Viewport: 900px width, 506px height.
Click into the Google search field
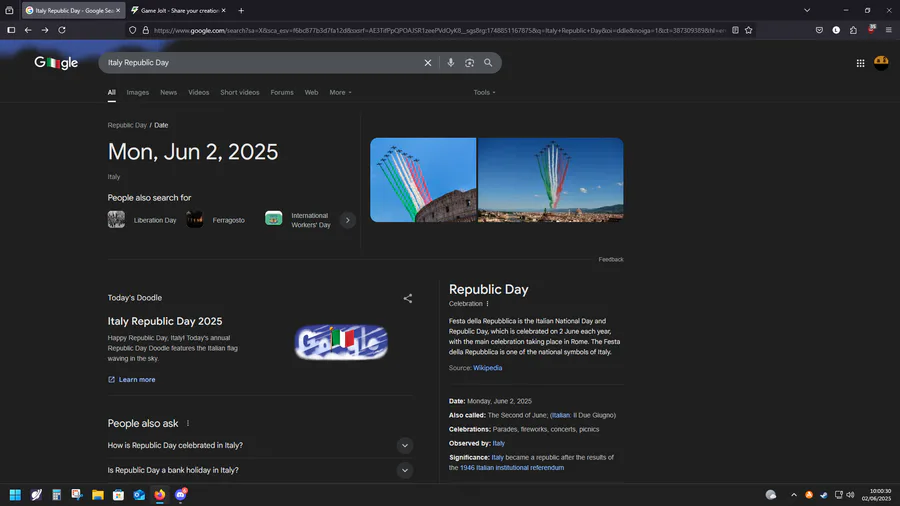(x=261, y=63)
